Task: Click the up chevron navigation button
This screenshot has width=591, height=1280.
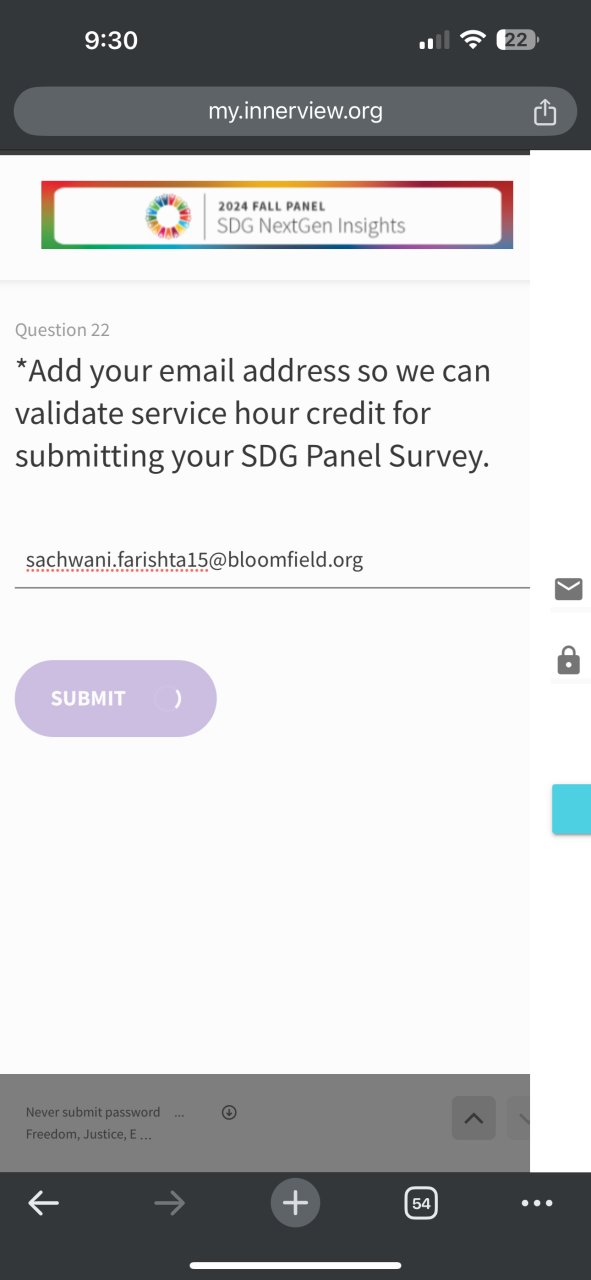Action: coord(474,1119)
